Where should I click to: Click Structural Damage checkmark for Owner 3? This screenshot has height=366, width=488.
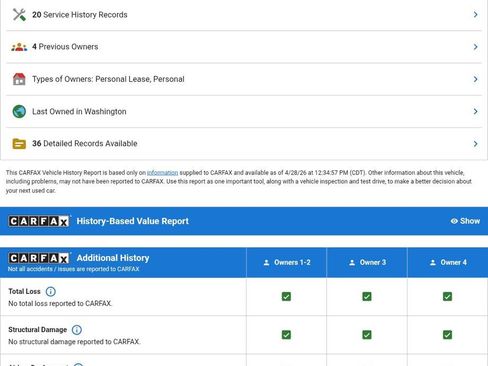pos(367,335)
